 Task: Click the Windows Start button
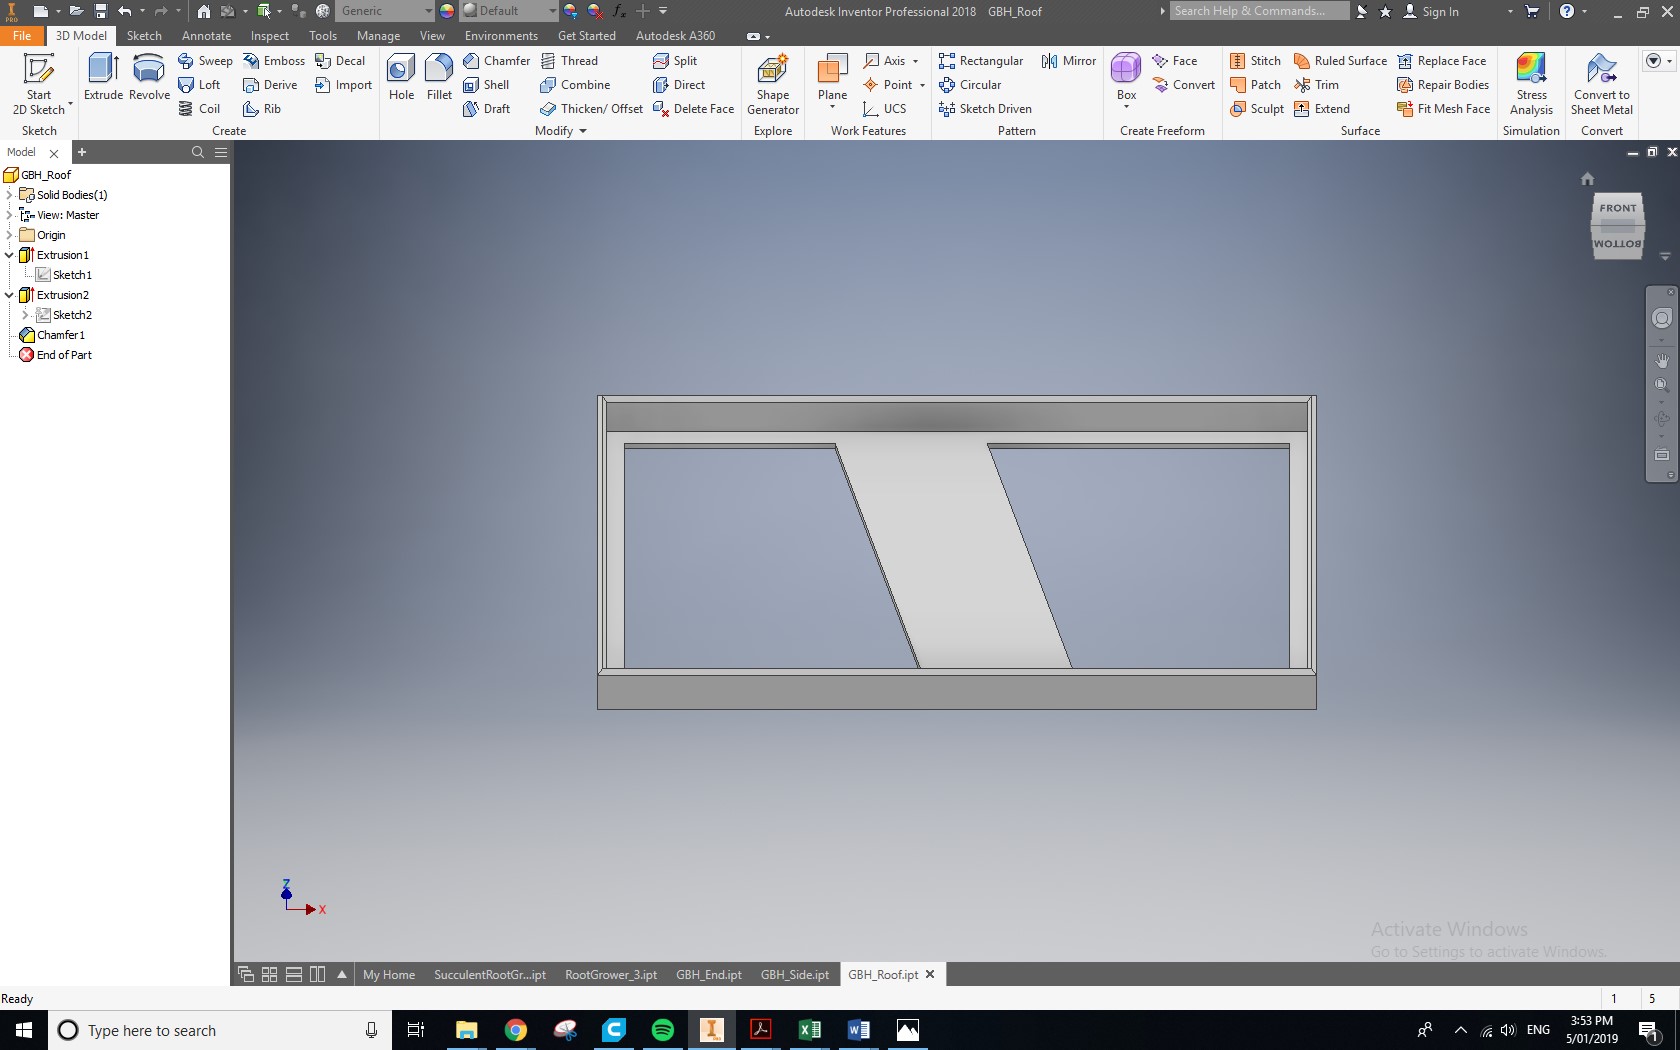pos(24,1030)
